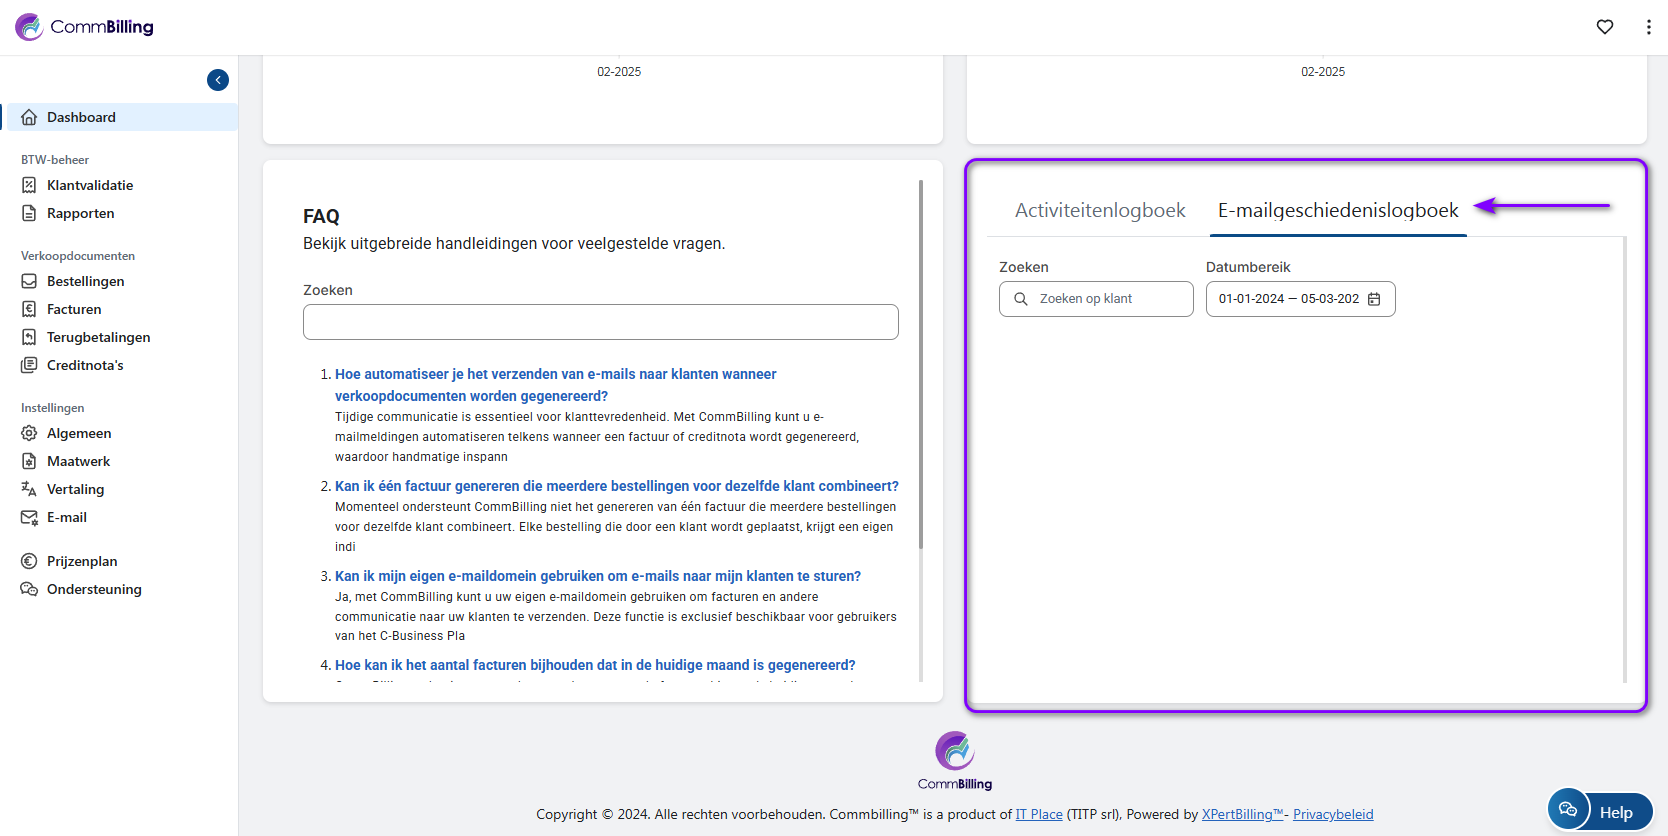Screen dimensions: 1668x836
Task: Select the E-mailgeschiedenislogboek tab
Action: tap(1337, 210)
